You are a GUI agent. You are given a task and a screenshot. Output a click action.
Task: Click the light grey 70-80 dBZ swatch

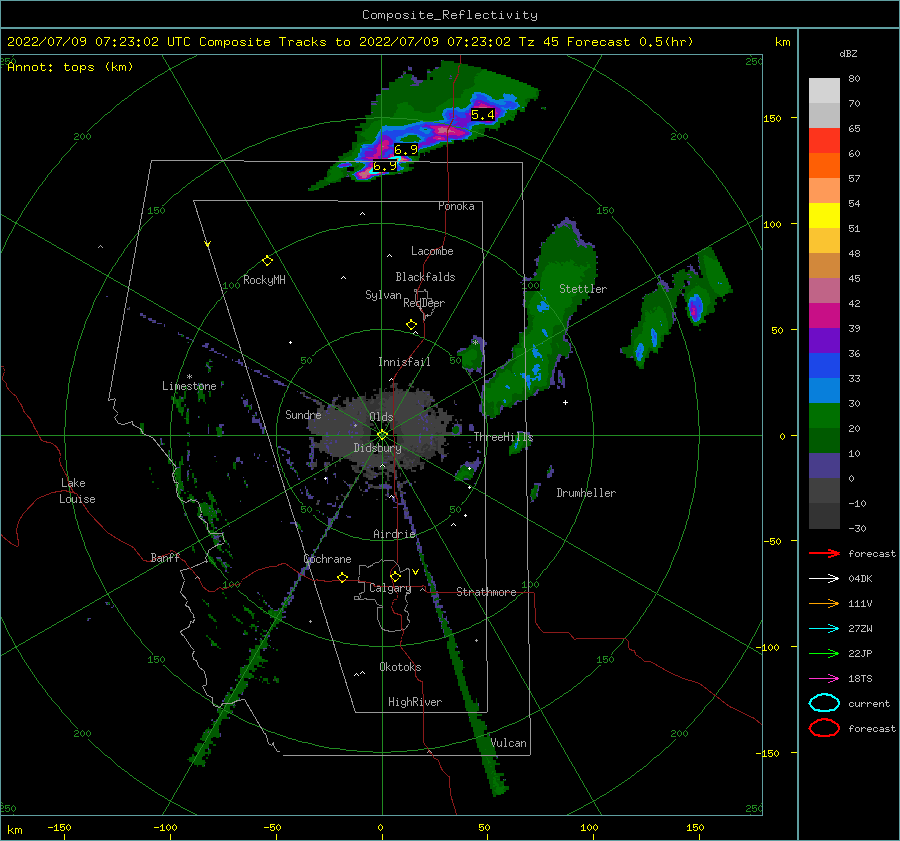pyautogui.click(x=824, y=91)
